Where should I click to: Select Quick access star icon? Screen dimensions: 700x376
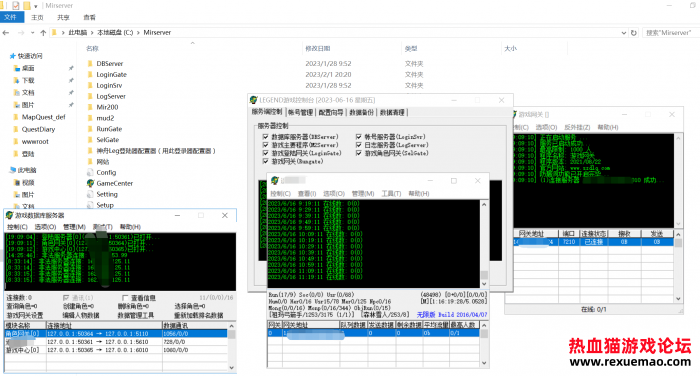[x=12, y=56]
